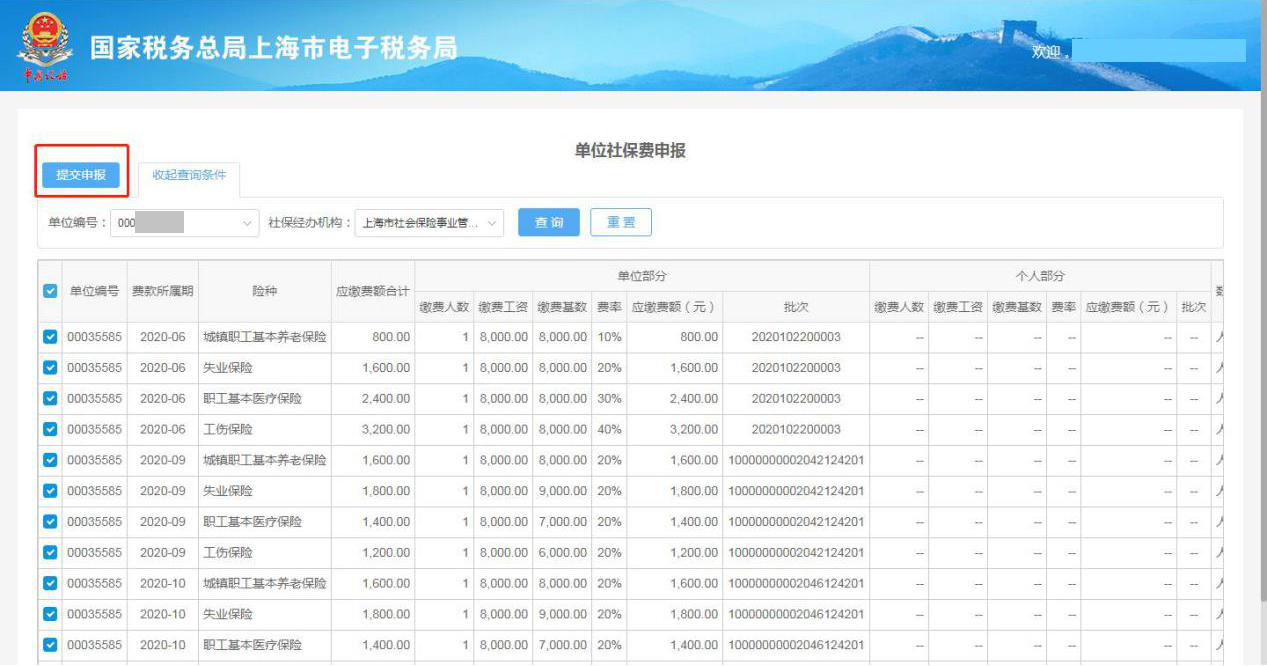Click the 费款所属期 column header
The width and height of the screenshot is (1267, 666).
tap(163, 291)
